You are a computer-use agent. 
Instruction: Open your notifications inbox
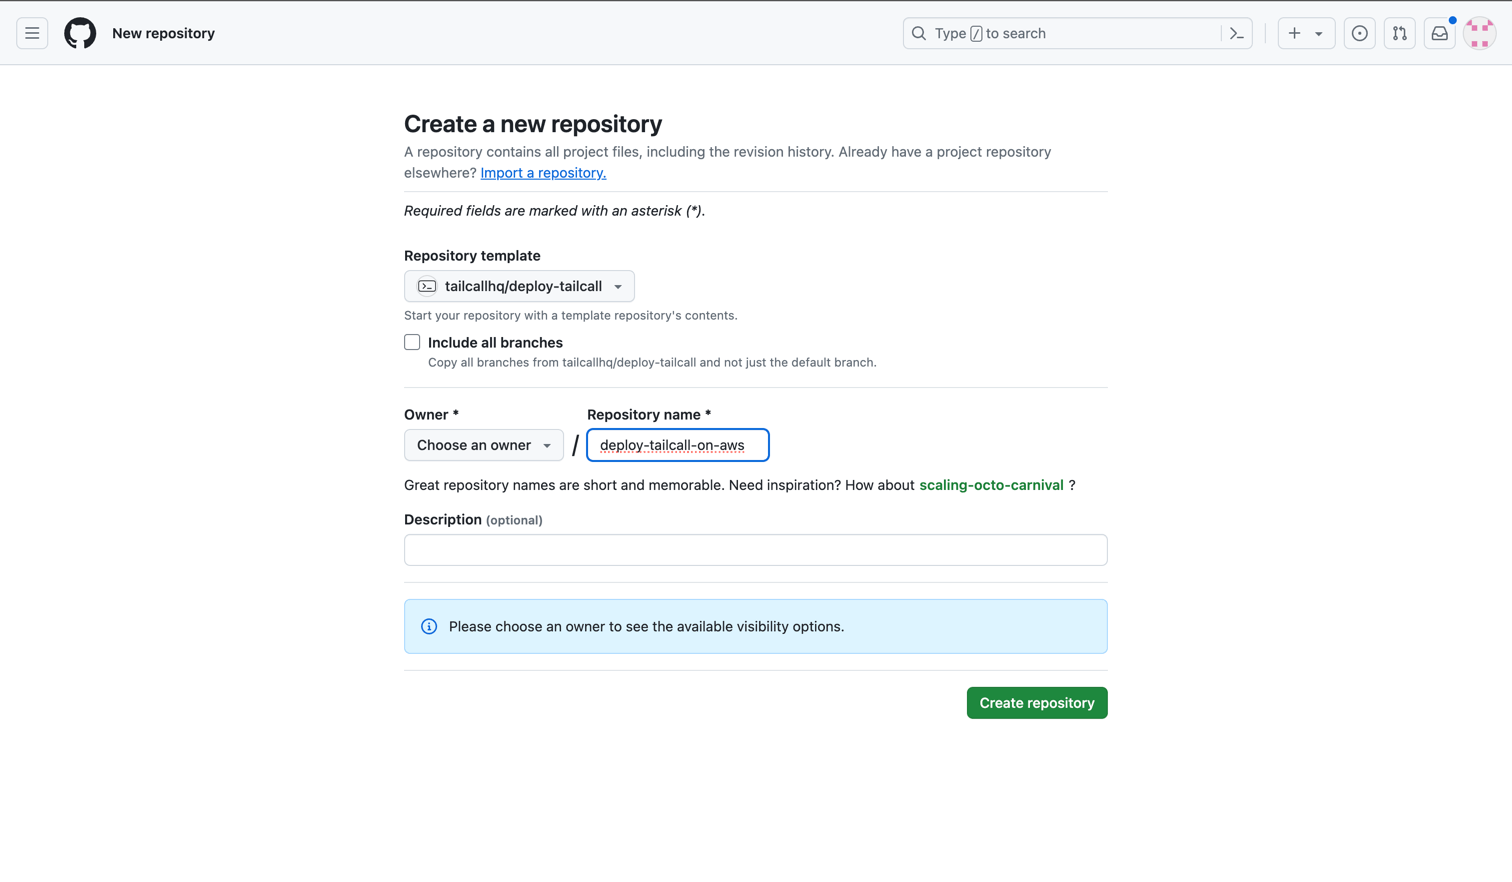click(1439, 33)
